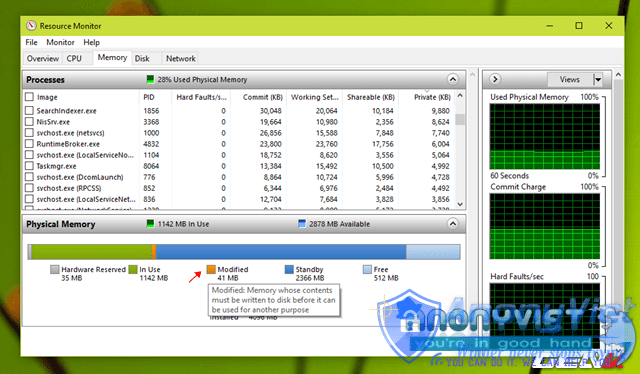
Task: Click the Modified orange legend swatch
Action: tap(211, 269)
